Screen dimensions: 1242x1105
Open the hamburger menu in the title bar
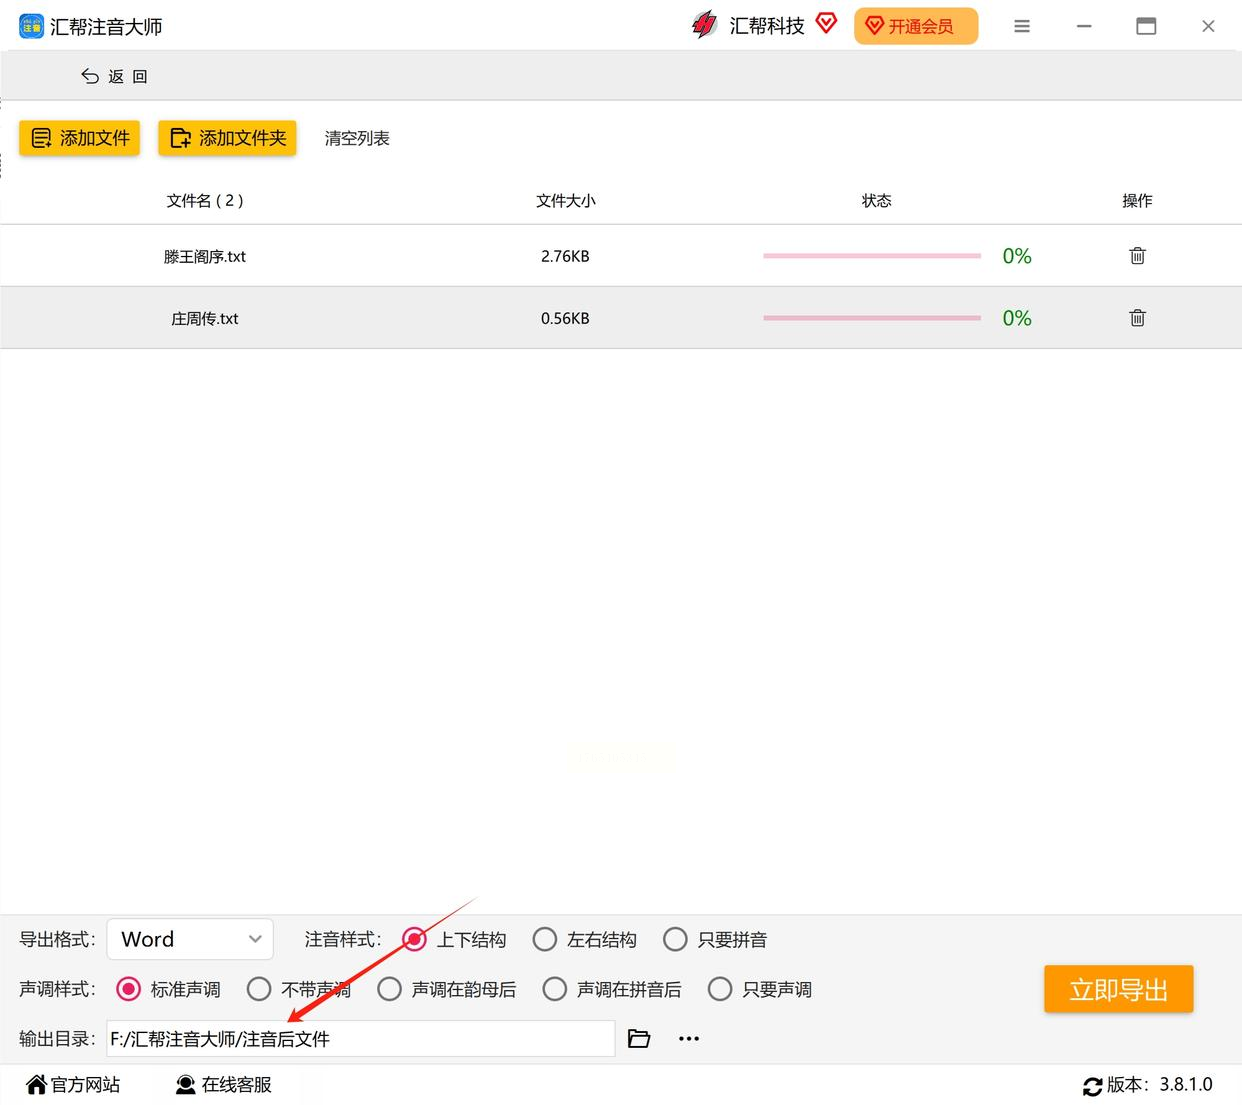[1022, 26]
